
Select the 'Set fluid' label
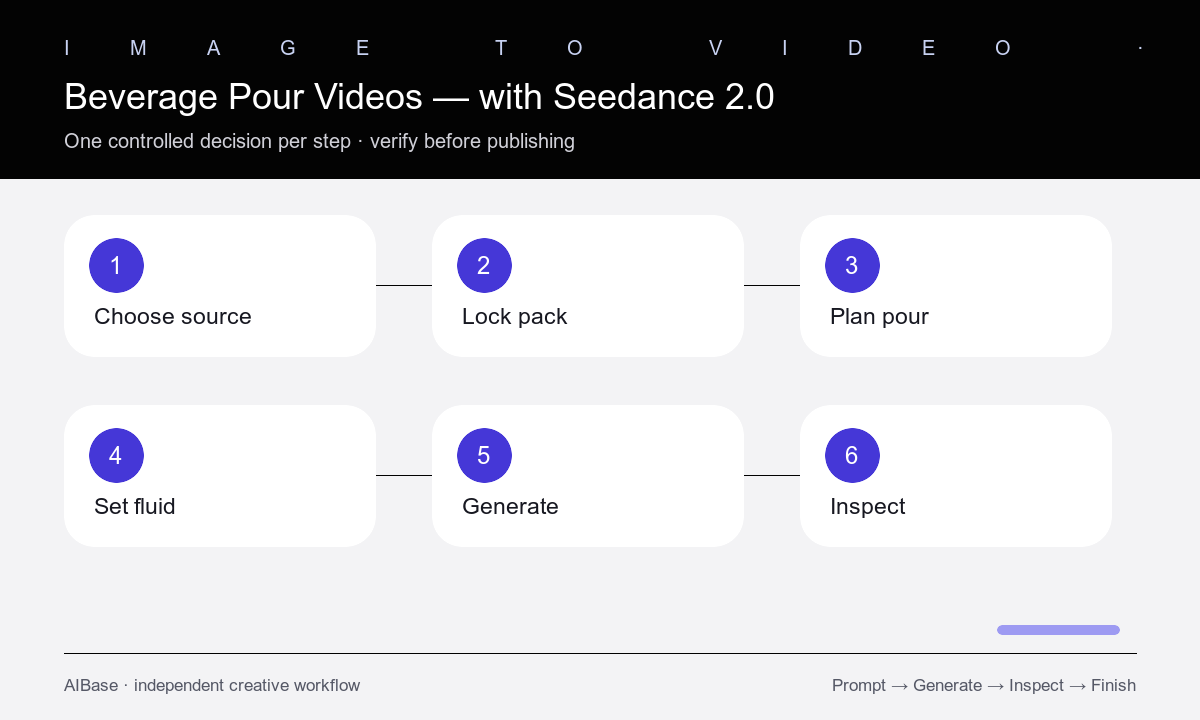click(135, 507)
